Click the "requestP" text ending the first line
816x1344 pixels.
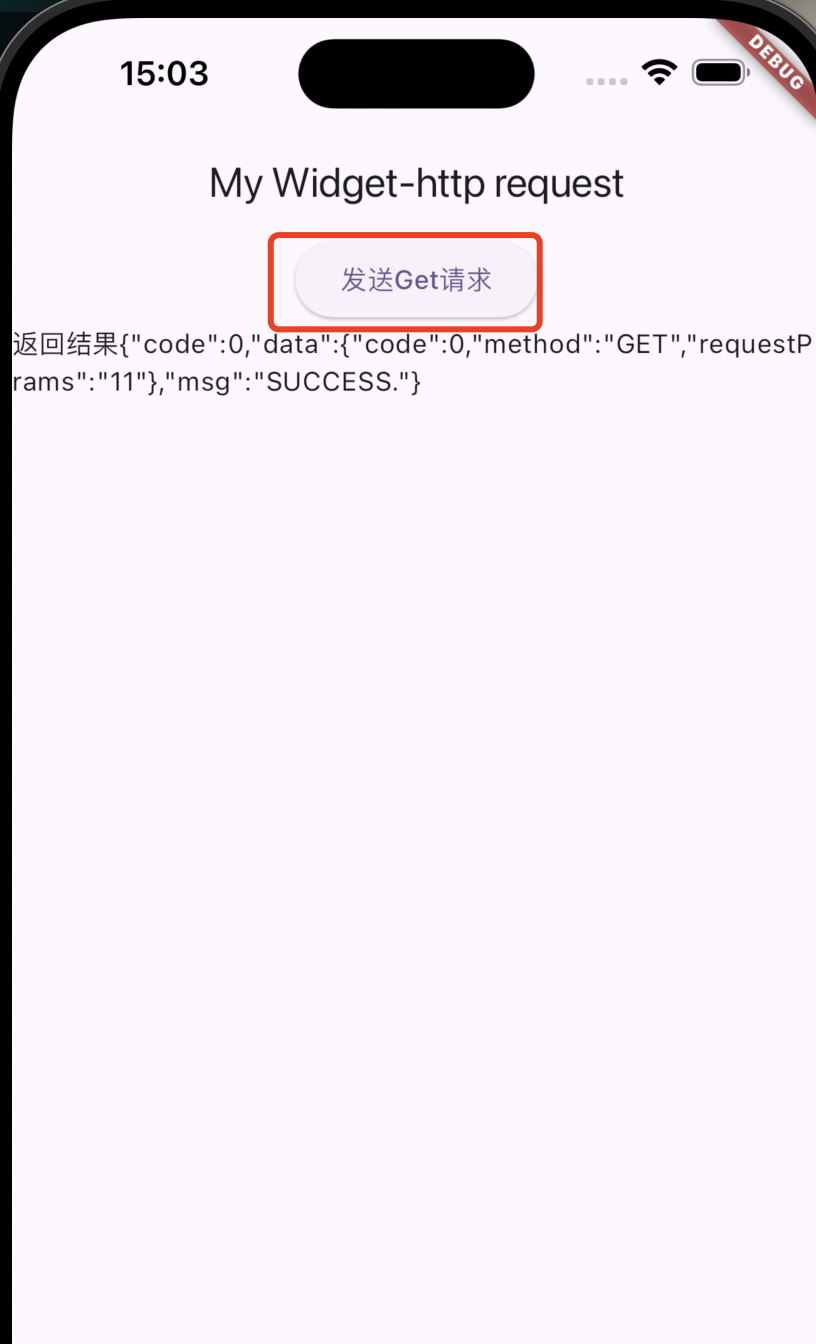(x=753, y=345)
